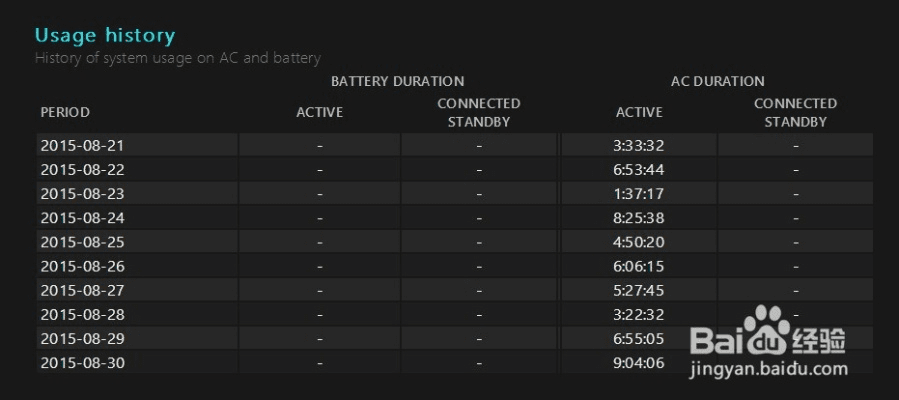Click AC active duration 8:25:38
899x400 pixels.
[639, 217]
